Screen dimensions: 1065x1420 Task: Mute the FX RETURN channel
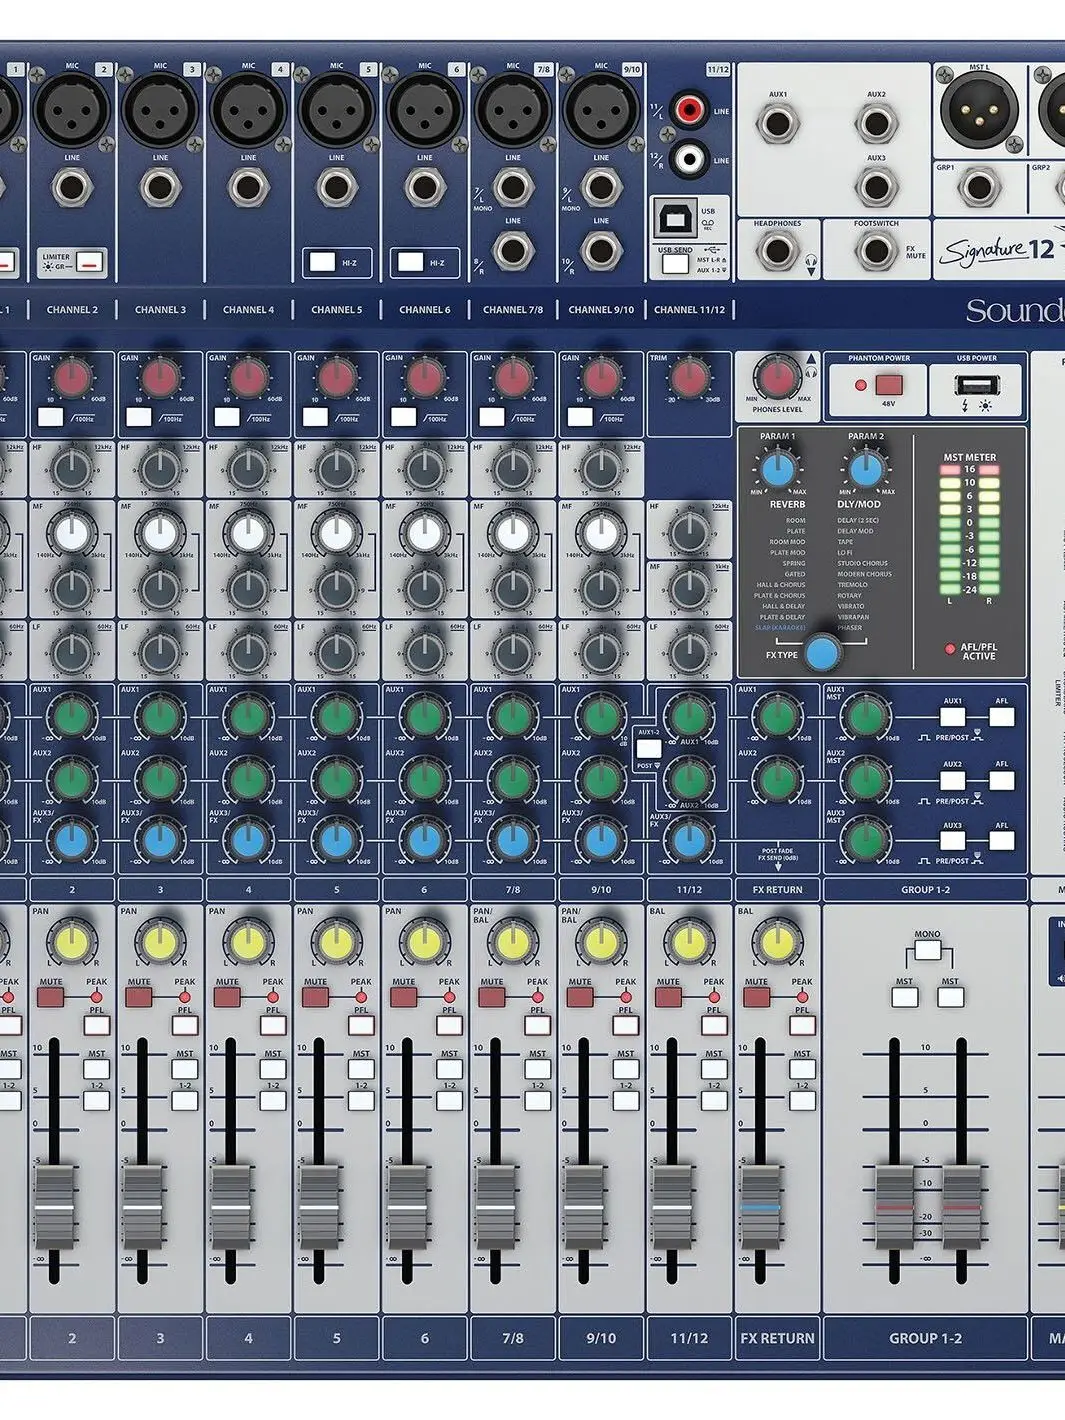coord(756,997)
